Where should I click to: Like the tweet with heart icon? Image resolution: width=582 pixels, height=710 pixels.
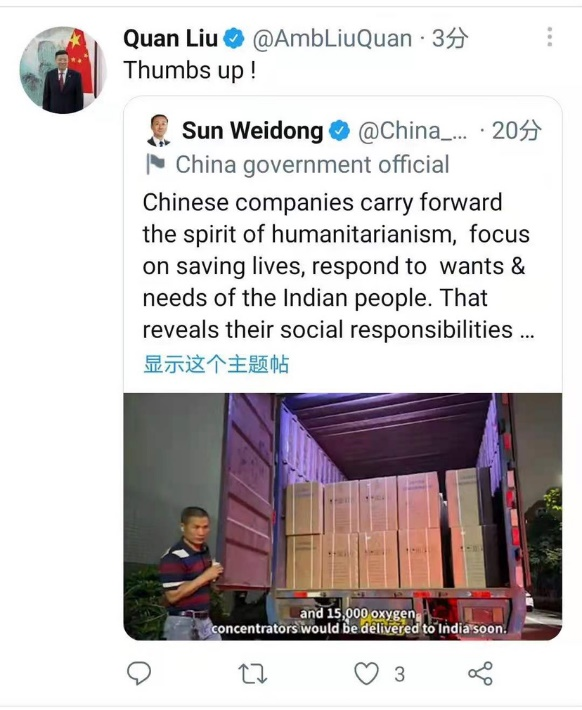click(366, 673)
